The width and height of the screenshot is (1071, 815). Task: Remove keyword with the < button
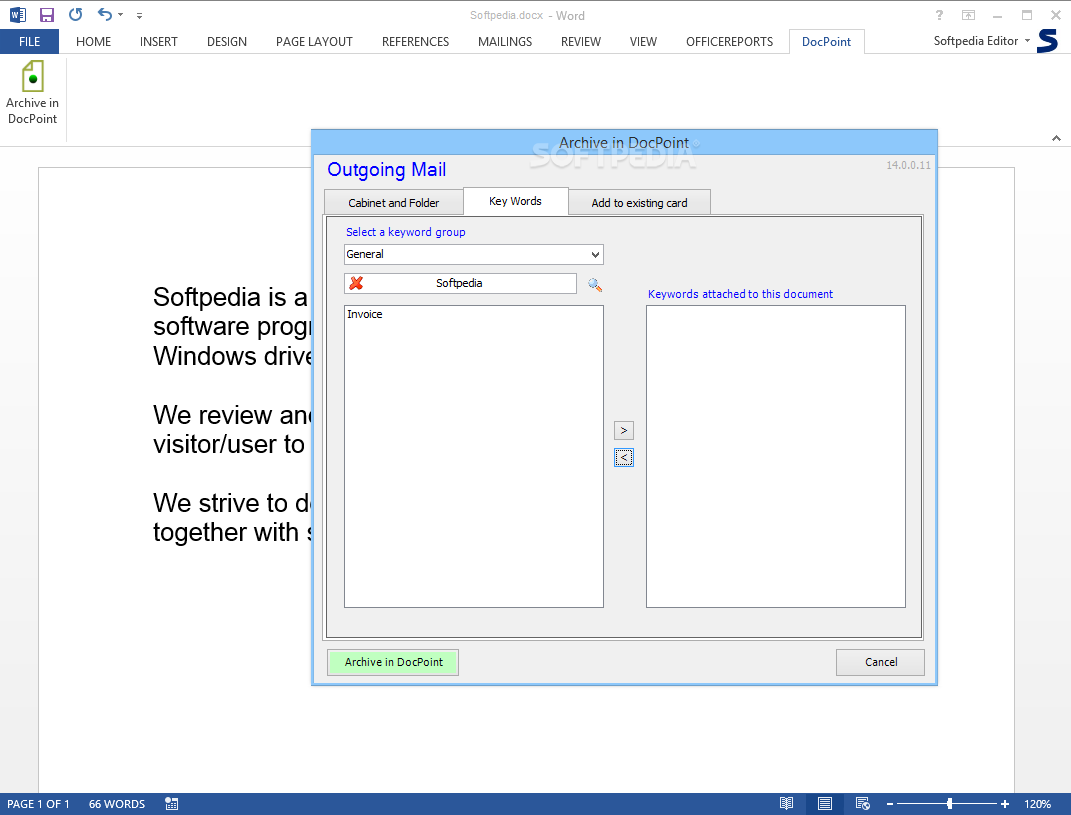click(x=624, y=458)
